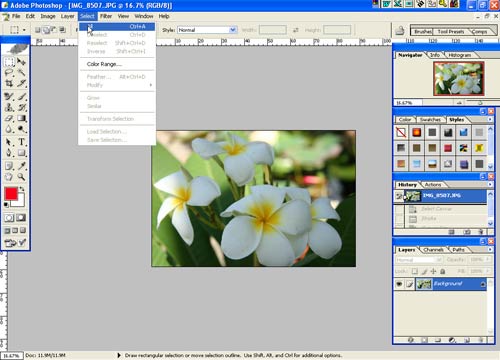
Task: Switch to the Channels tab
Action: coord(433,250)
